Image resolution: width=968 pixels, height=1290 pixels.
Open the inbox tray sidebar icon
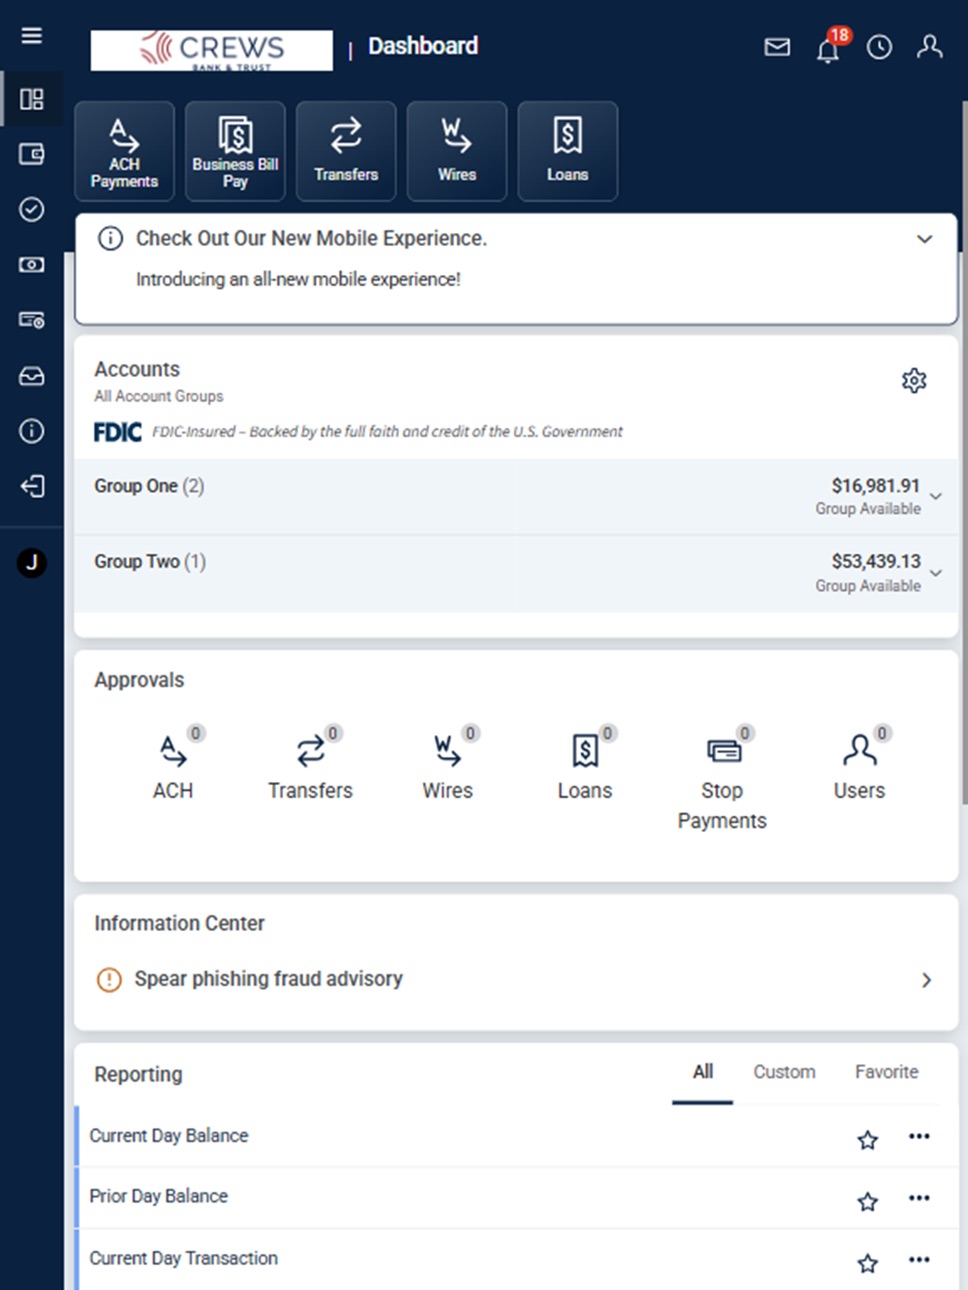point(32,376)
